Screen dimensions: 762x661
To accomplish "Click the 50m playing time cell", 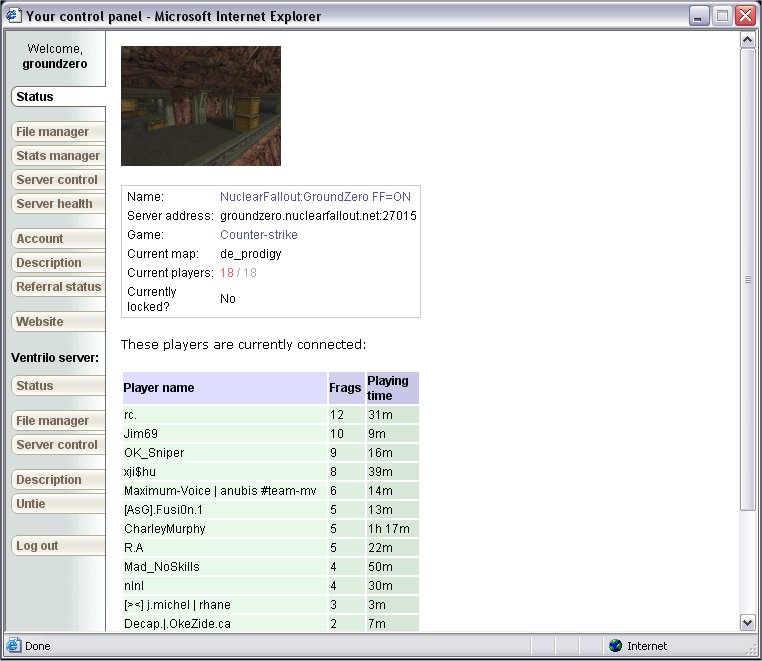I will tap(393, 567).
